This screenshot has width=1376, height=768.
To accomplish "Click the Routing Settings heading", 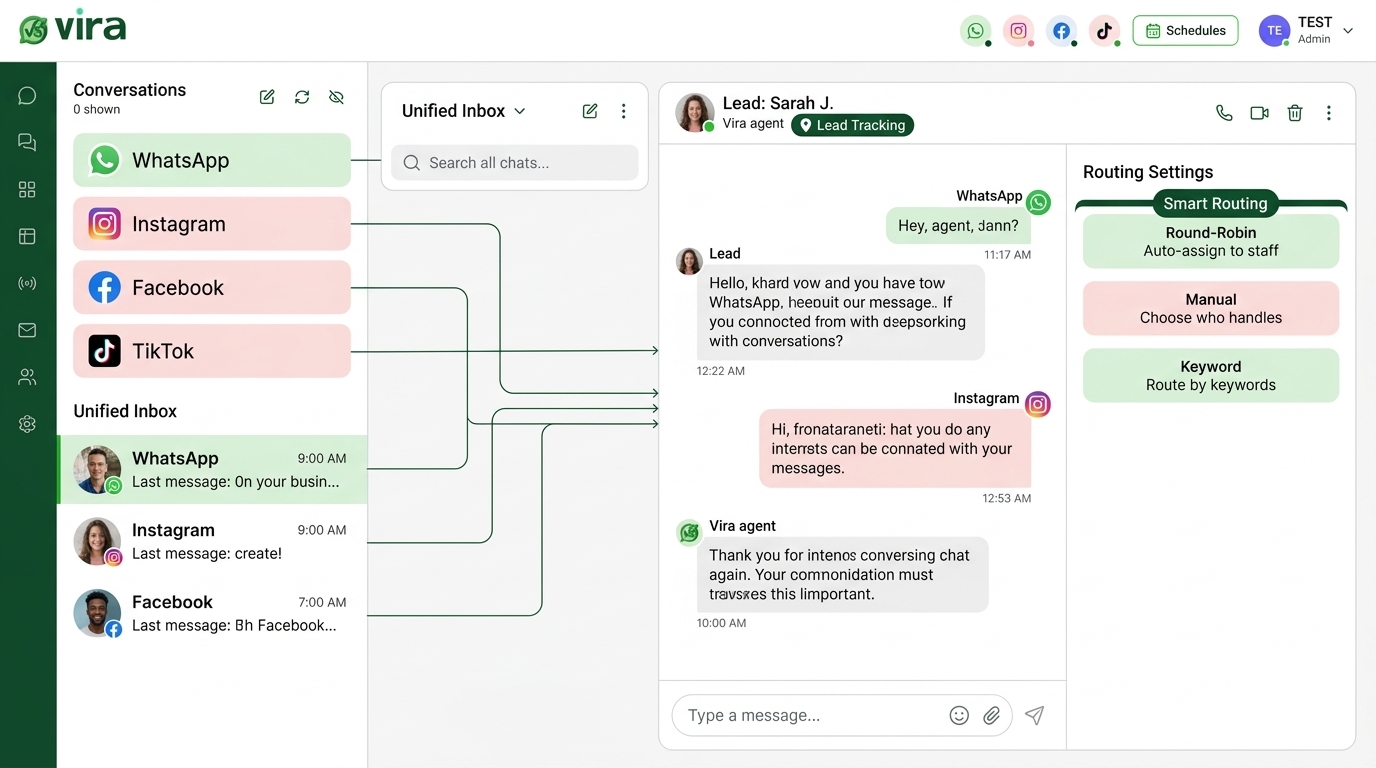I will [x=1148, y=172].
